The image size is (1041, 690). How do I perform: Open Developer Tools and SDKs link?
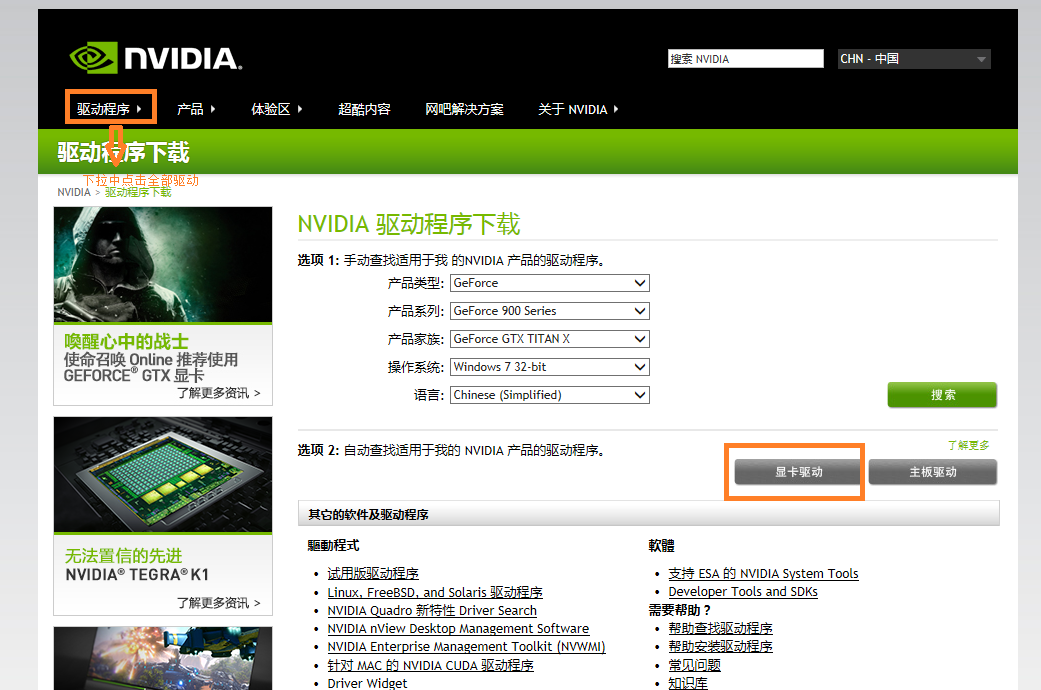click(743, 591)
